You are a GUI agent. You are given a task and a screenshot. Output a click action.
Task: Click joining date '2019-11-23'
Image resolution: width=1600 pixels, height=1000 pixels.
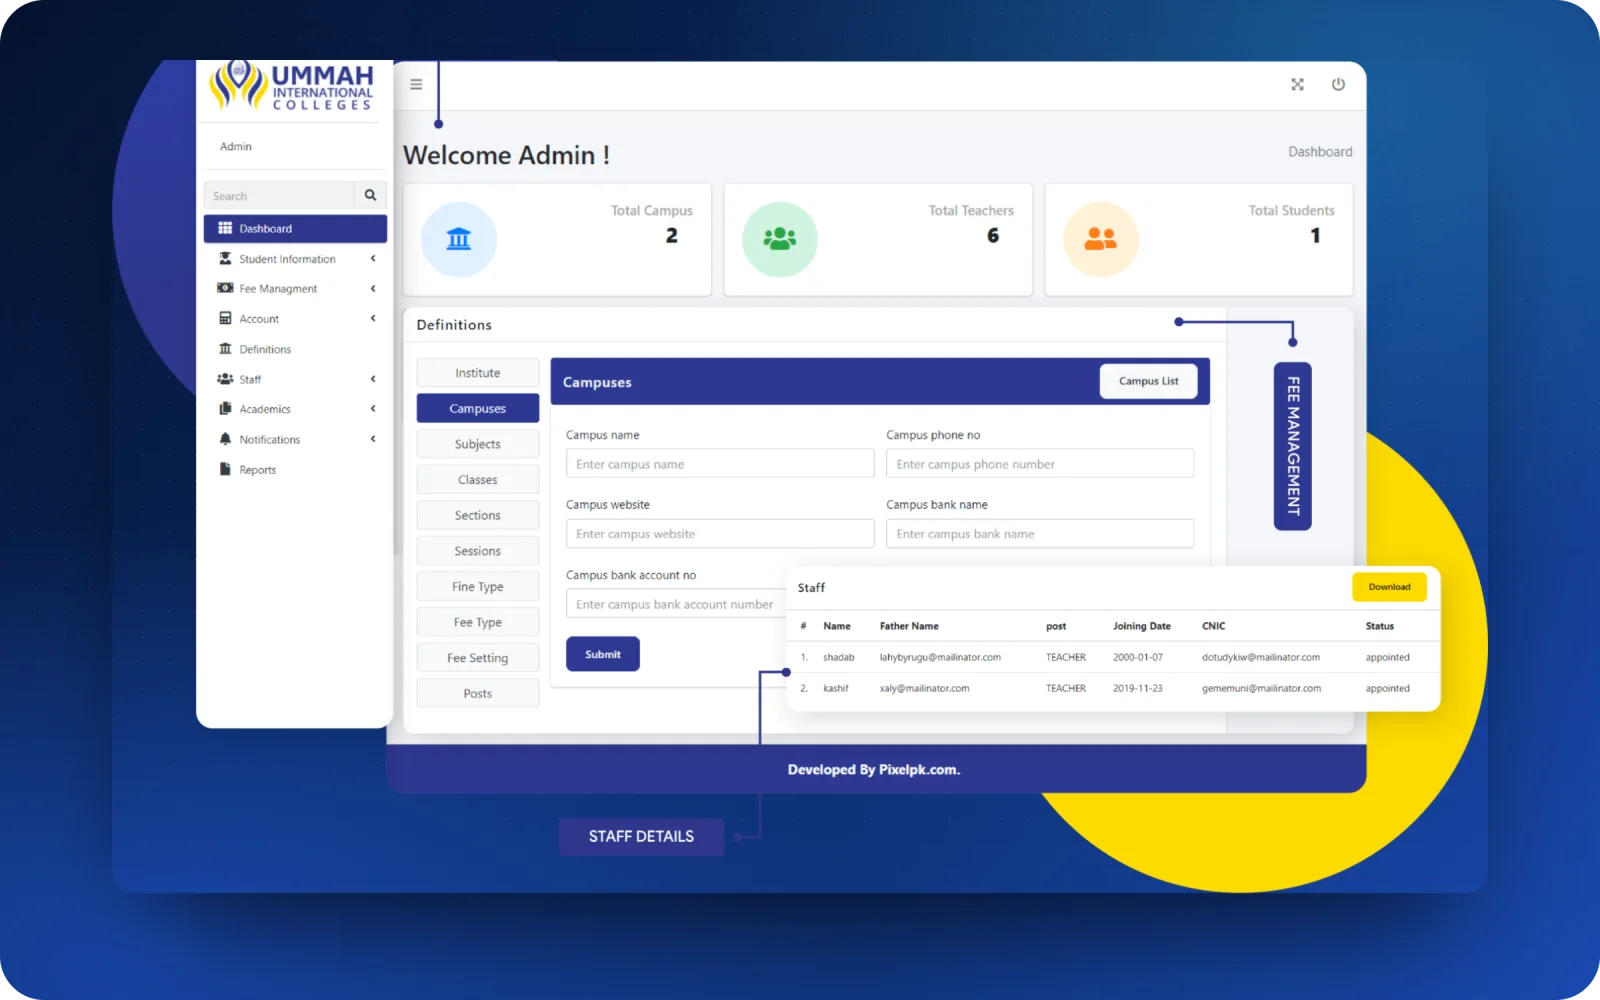1138,688
